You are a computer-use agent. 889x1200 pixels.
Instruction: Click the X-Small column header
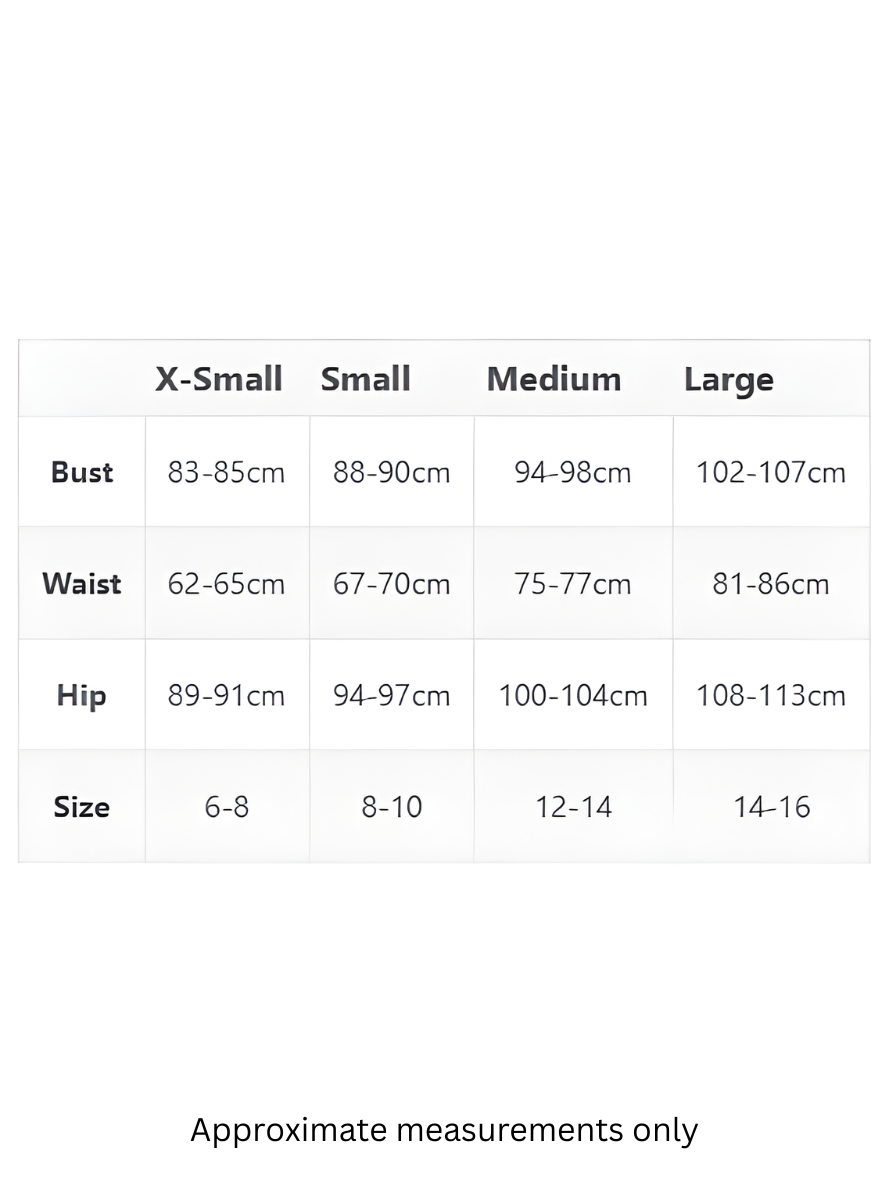(x=219, y=379)
